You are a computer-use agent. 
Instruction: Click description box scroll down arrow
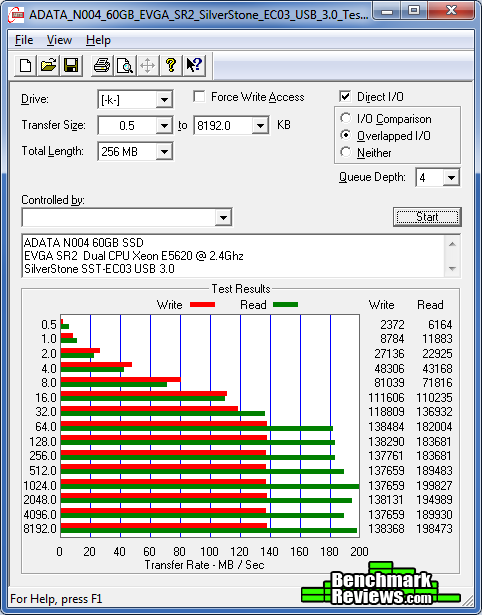[x=452, y=269]
